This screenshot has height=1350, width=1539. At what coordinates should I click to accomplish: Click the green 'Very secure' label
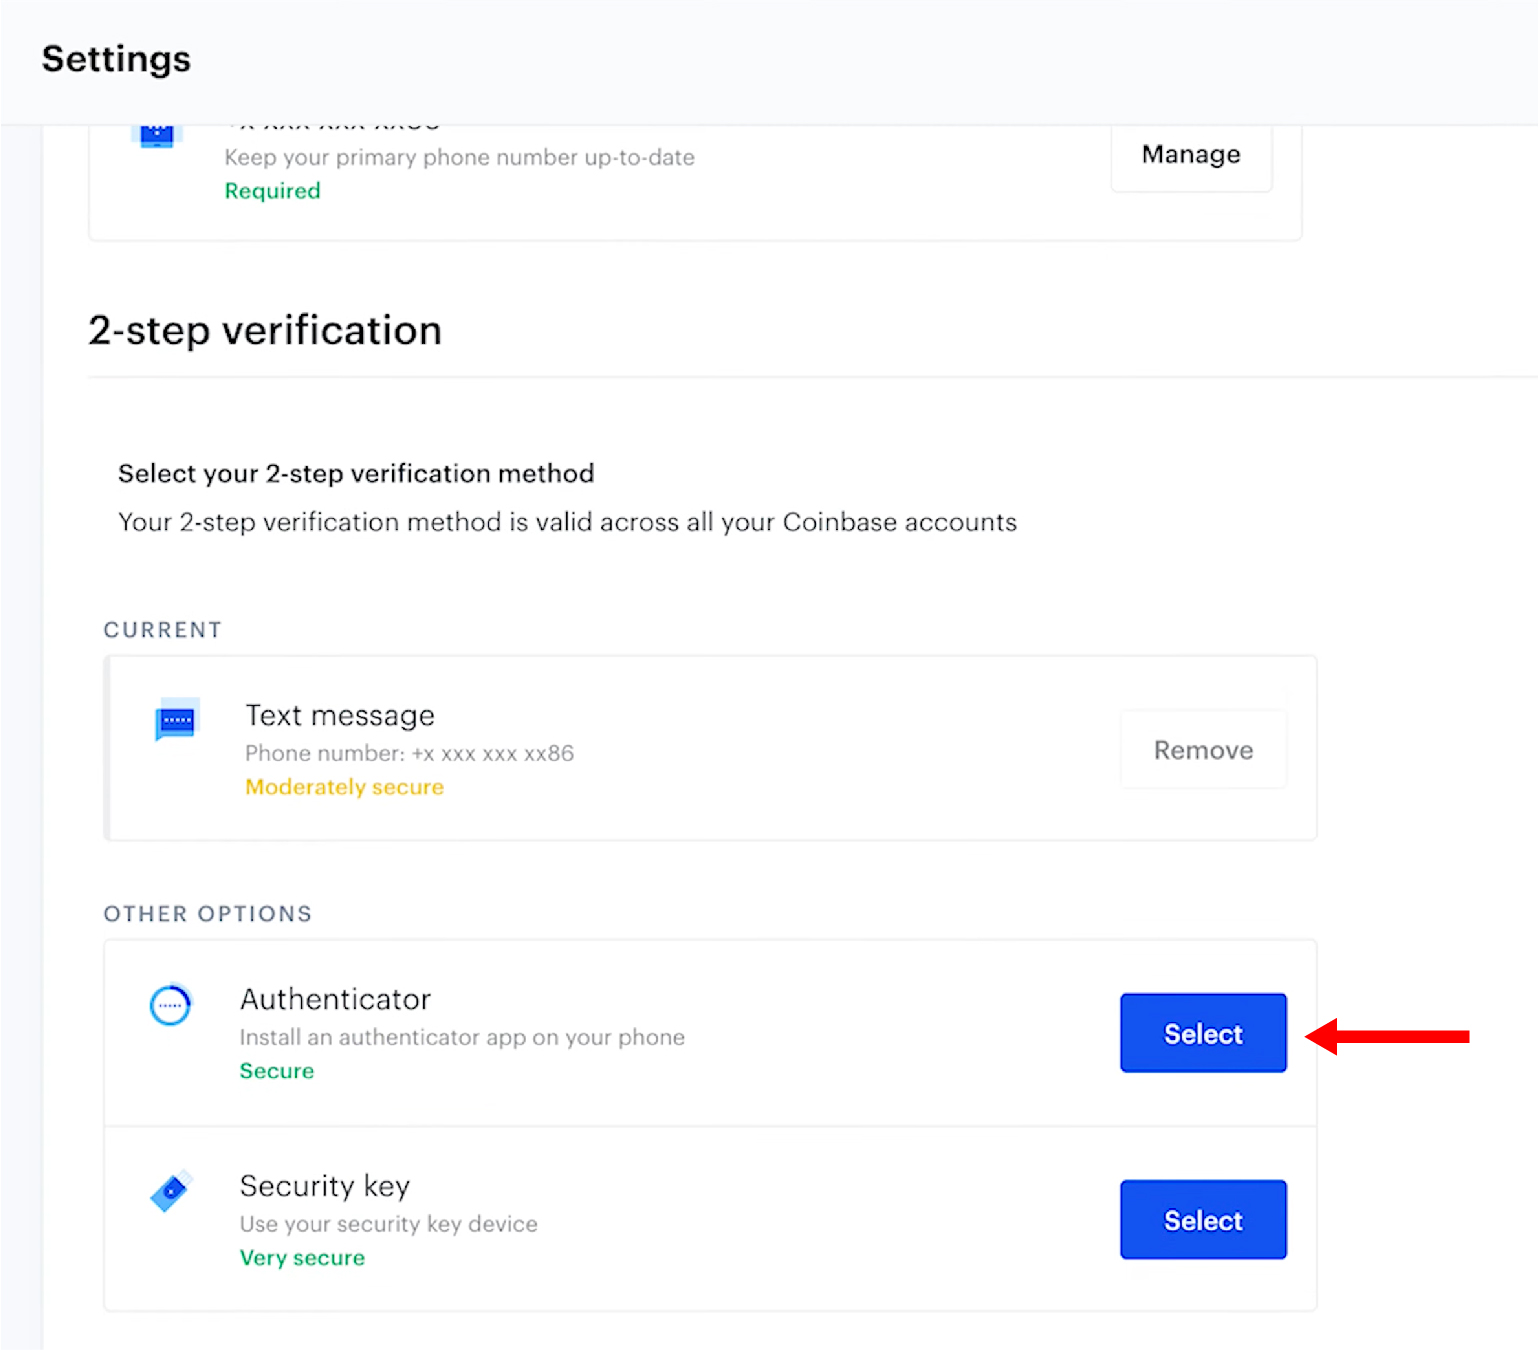coord(302,1258)
